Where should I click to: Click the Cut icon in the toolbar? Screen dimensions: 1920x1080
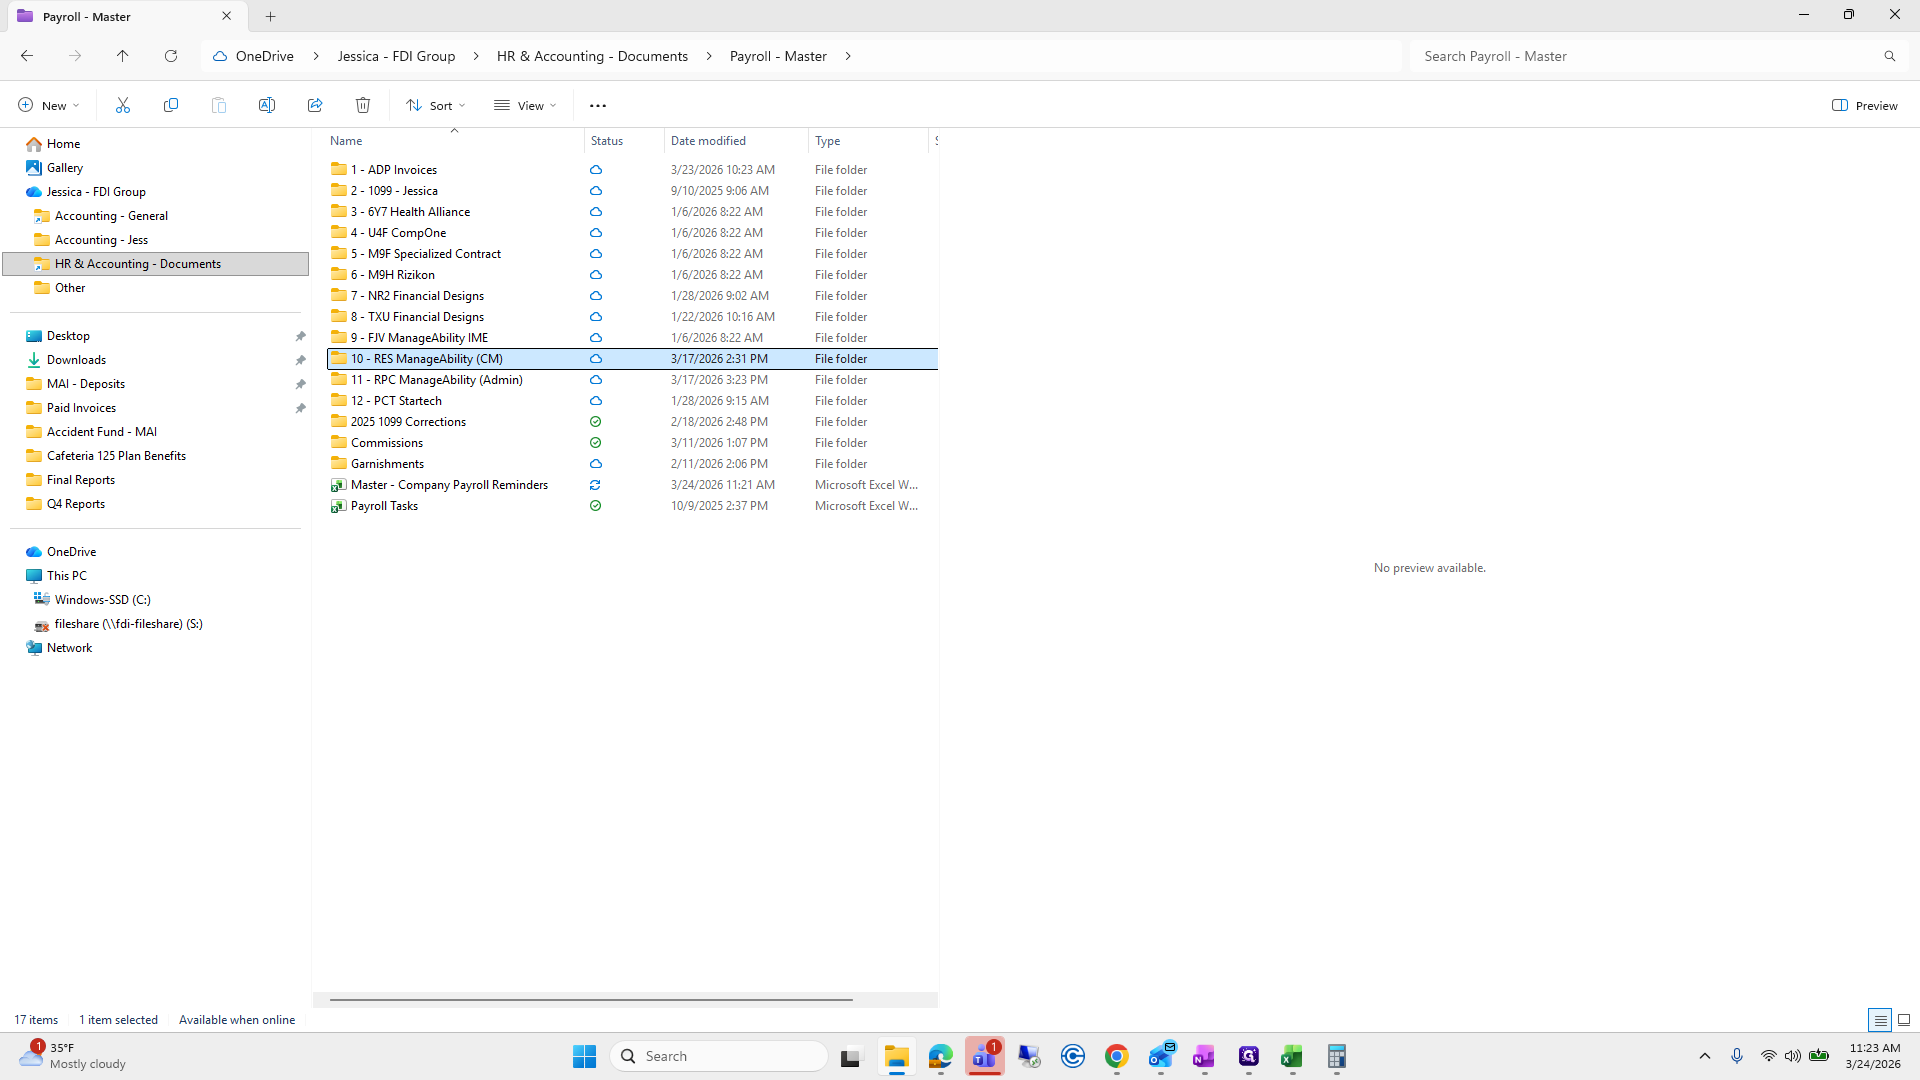(122, 105)
